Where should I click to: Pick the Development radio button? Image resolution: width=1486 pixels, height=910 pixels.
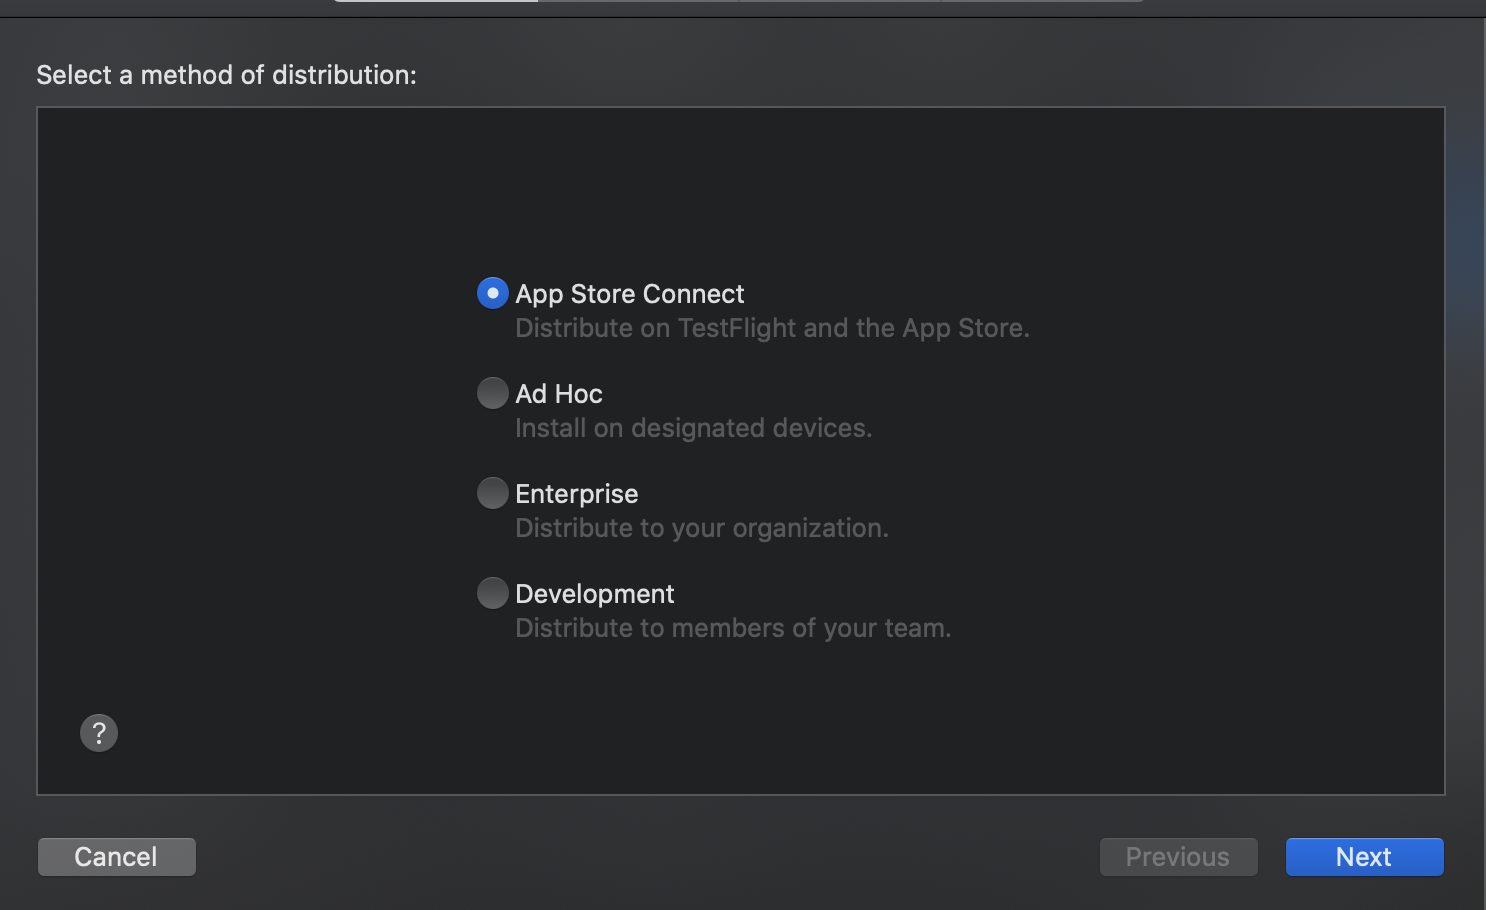coord(492,593)
